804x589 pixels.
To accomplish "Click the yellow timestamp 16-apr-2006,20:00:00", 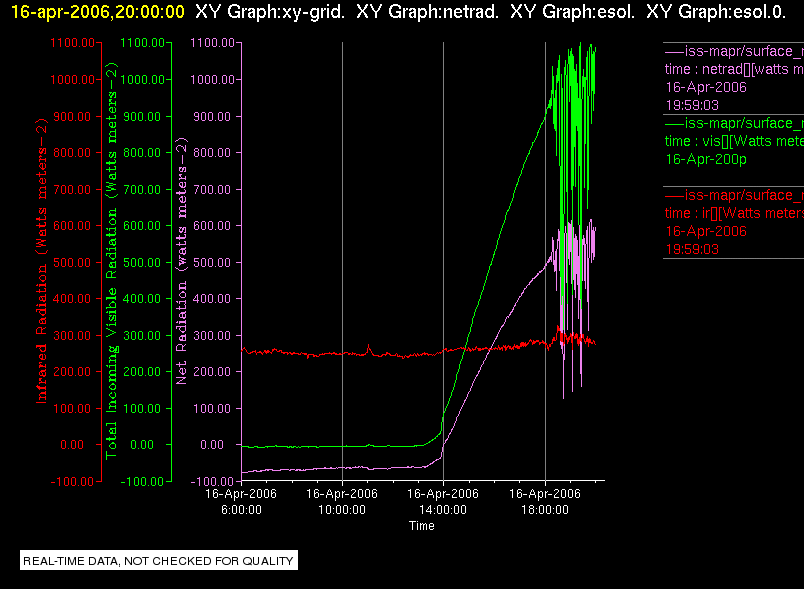I will coord(97,12).
